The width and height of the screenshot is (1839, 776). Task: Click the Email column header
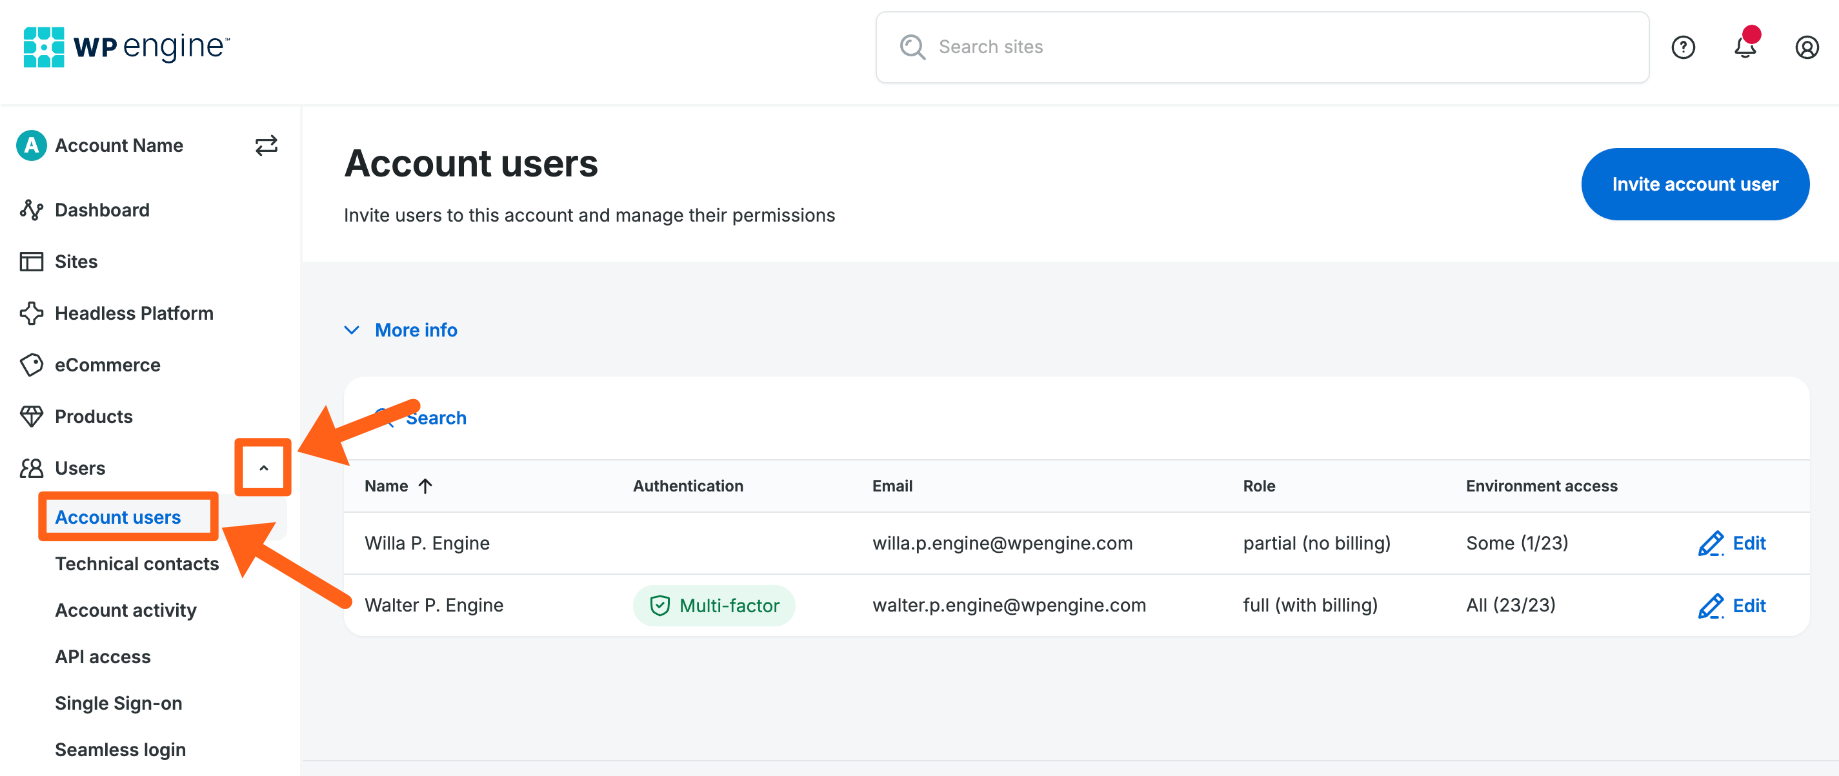[x=892, y=486]
